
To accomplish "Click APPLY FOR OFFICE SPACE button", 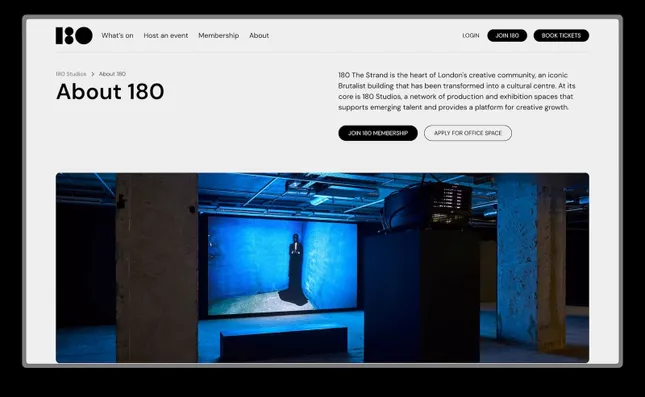I will click(x=468, y=133).
